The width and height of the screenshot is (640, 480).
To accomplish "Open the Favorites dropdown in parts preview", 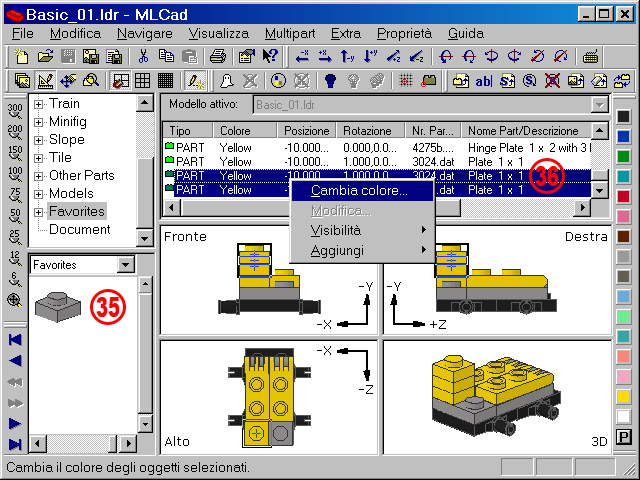I will coord(126,265).
